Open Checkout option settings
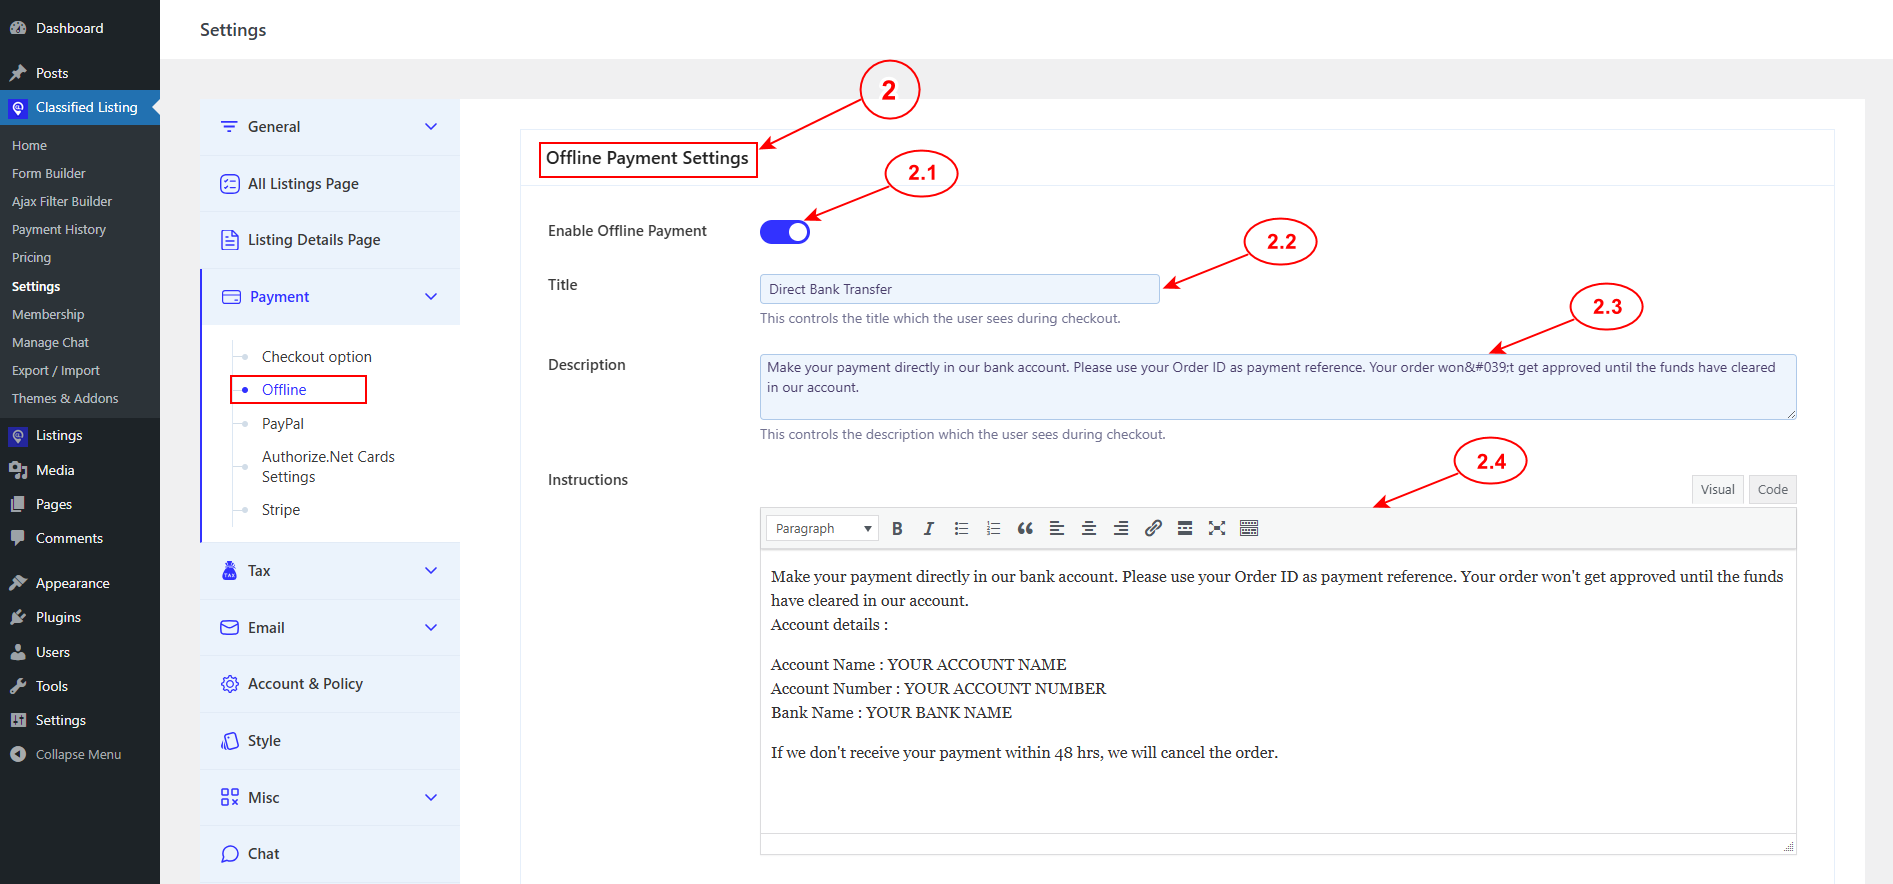1893x884 pixels. tap(317, 357)
